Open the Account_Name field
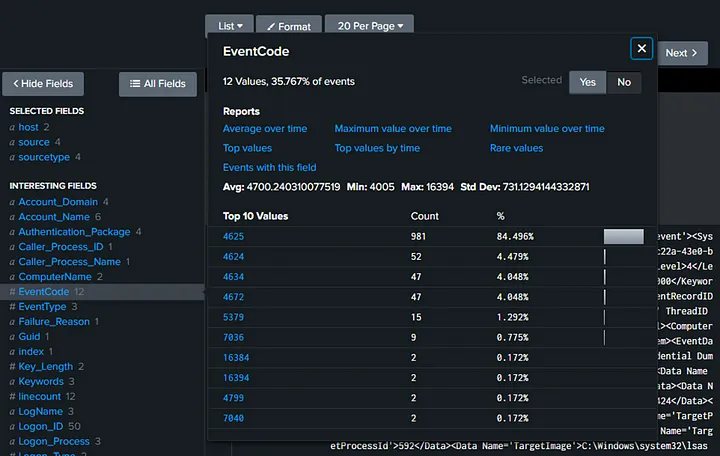Viewport: 720px width, 456px height. [x=54, y=217]
